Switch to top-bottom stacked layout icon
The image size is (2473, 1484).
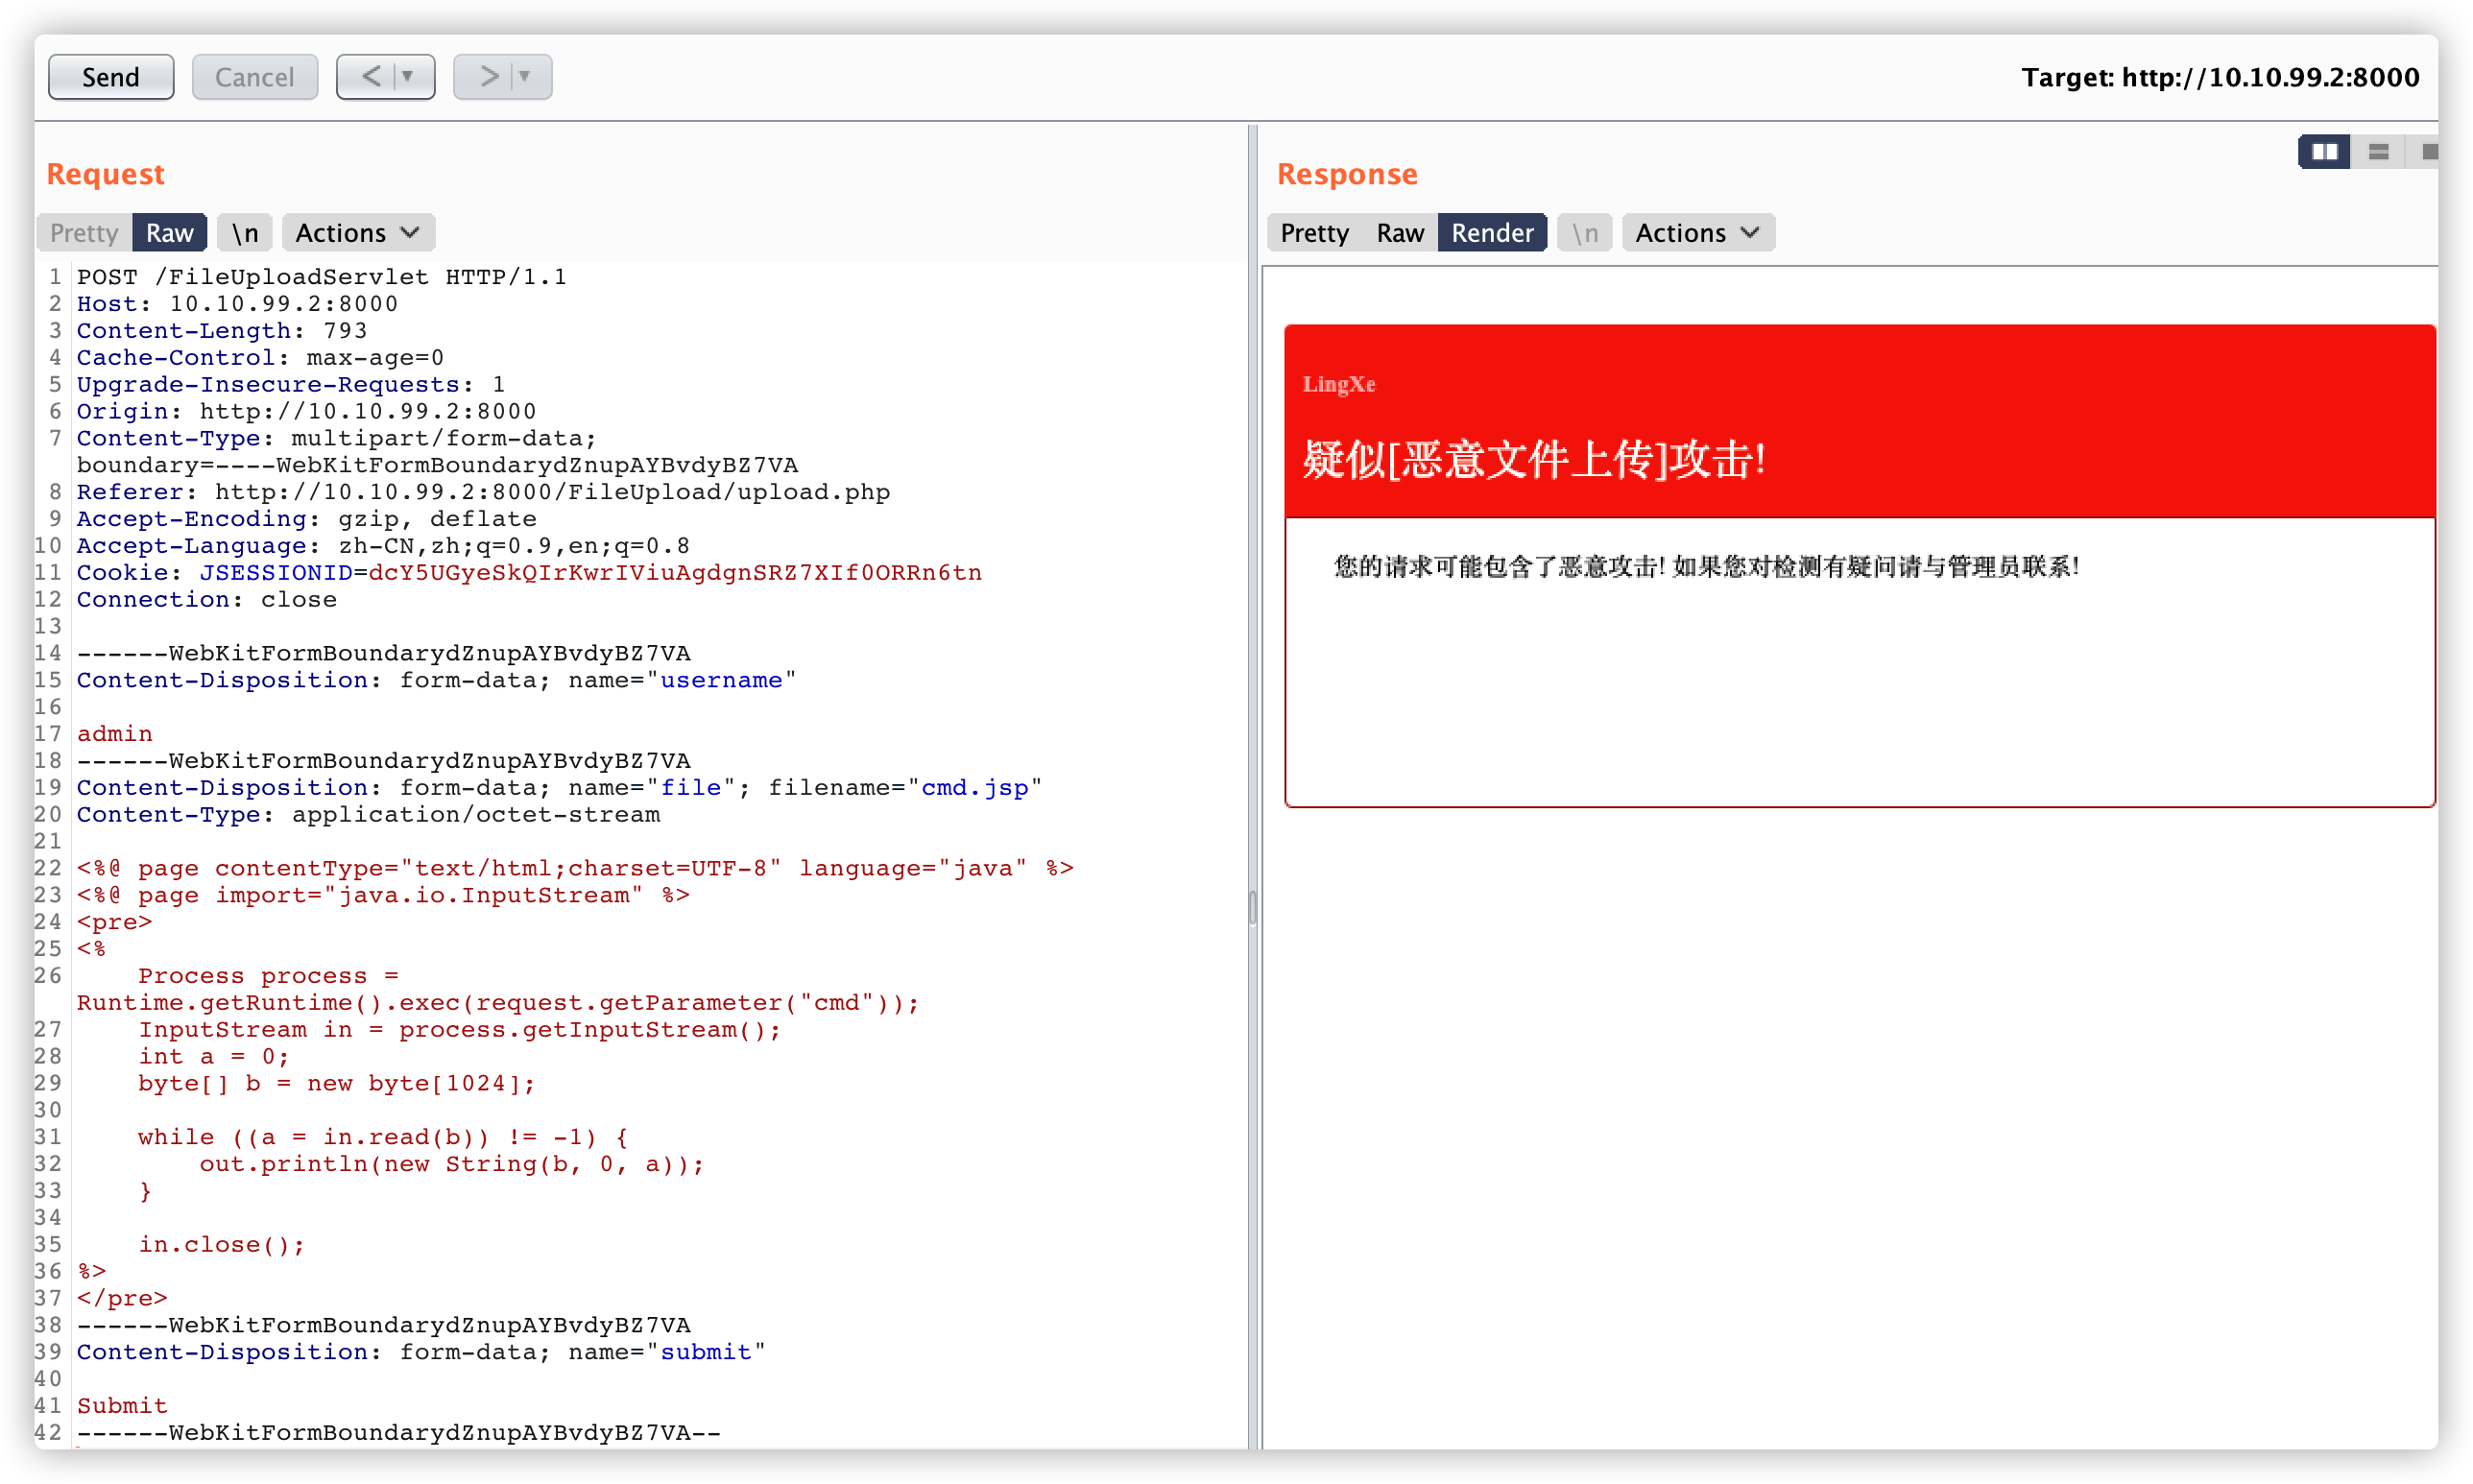[2378, 152]
